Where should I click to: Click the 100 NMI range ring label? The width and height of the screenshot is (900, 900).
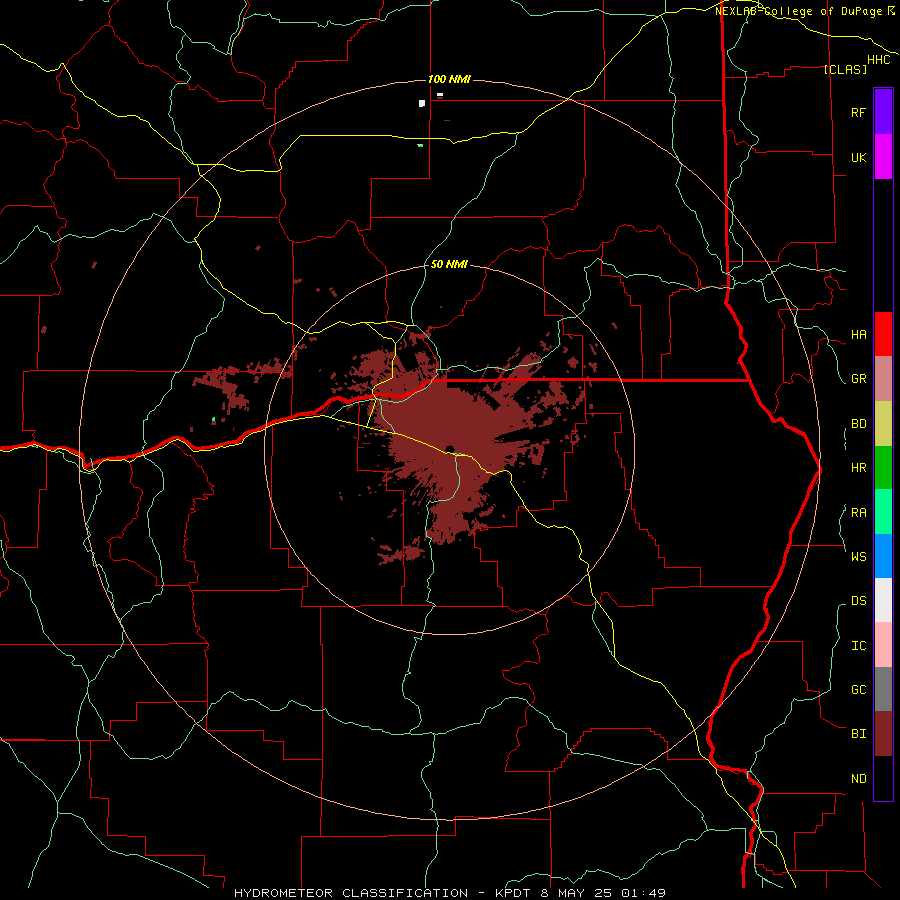[449, 79]
